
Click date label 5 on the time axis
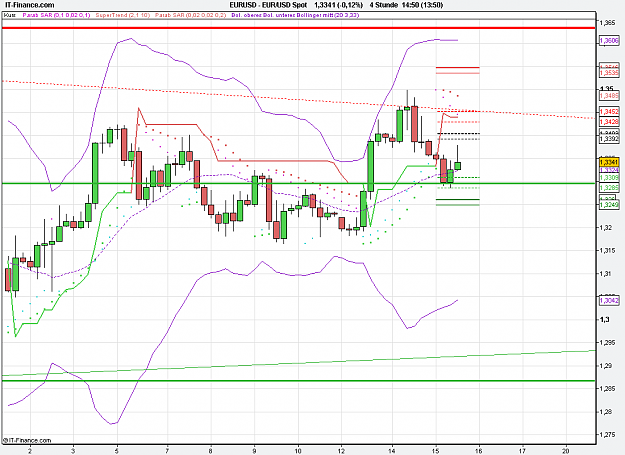coord(117,451)
